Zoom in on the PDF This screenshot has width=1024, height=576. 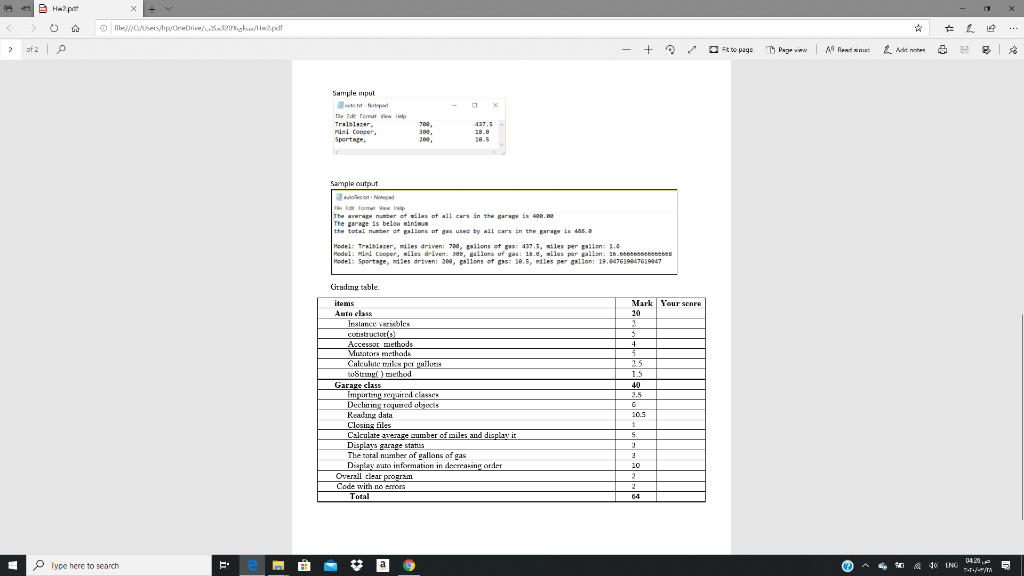click(x=648, y=50)
